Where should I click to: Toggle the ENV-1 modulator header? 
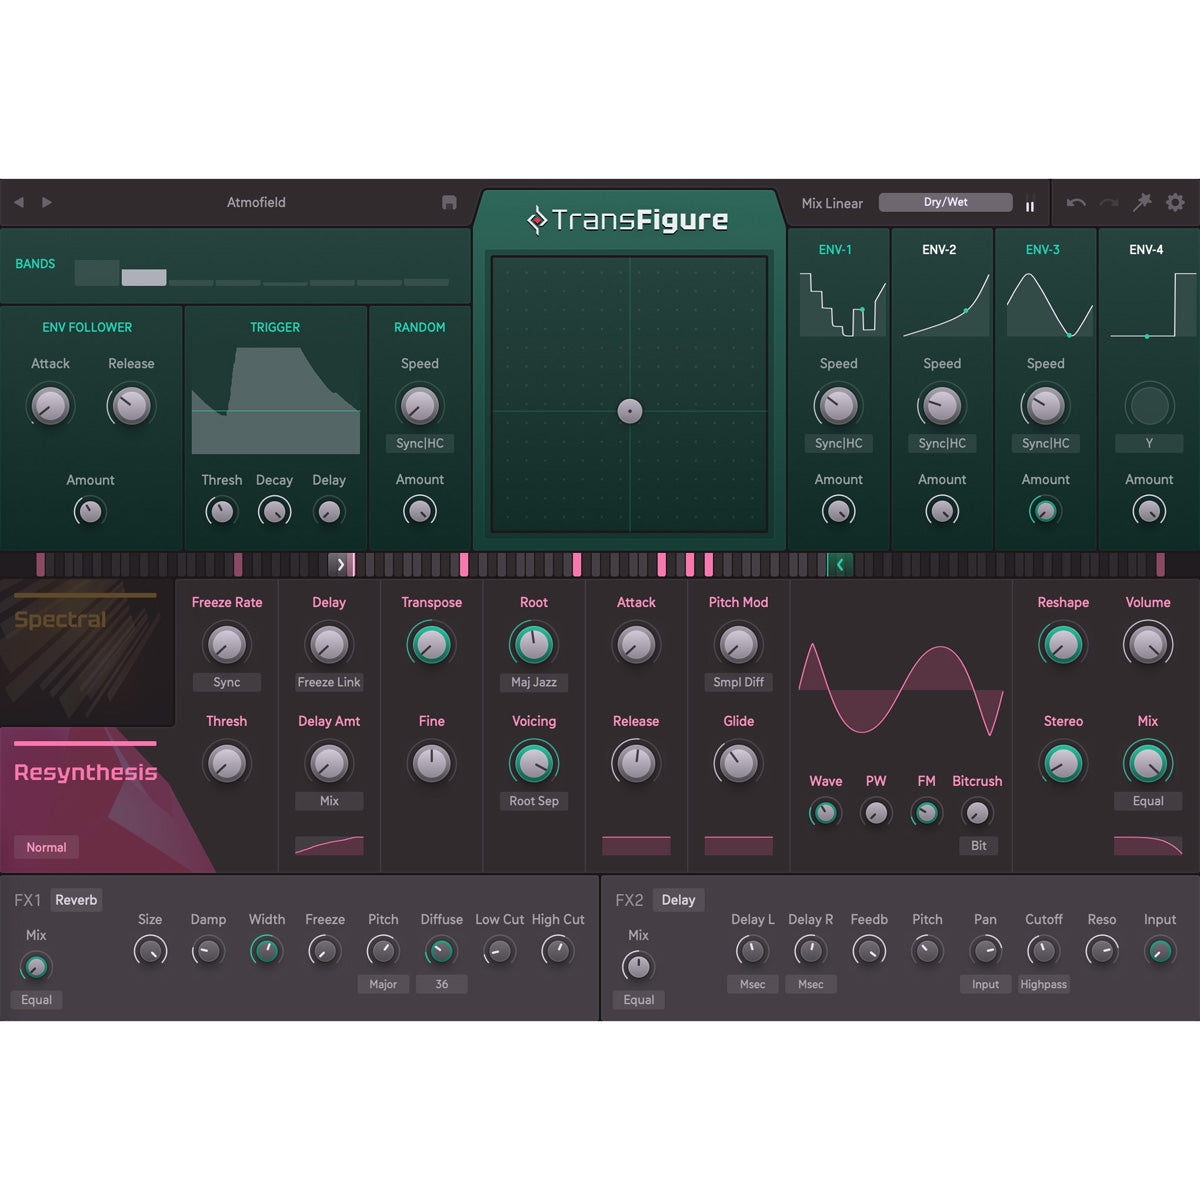[835, 249]
